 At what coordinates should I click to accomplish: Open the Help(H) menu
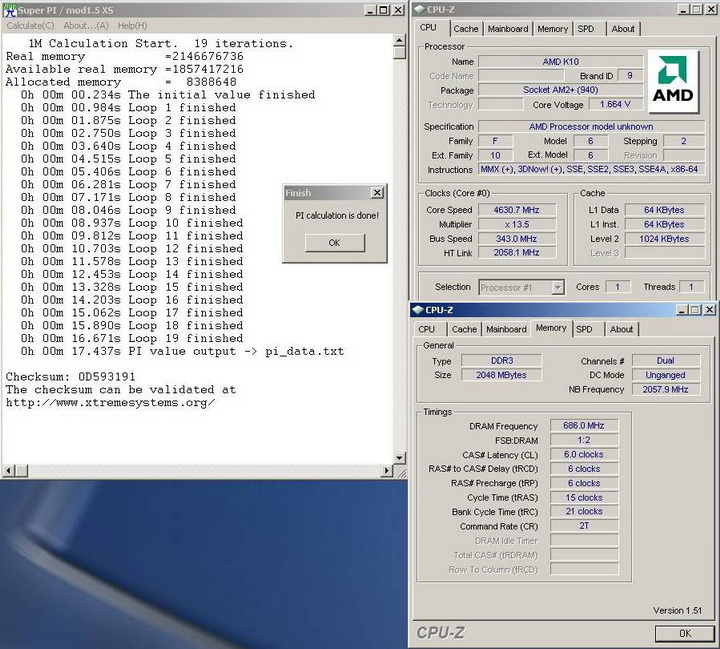coord(132,25)
